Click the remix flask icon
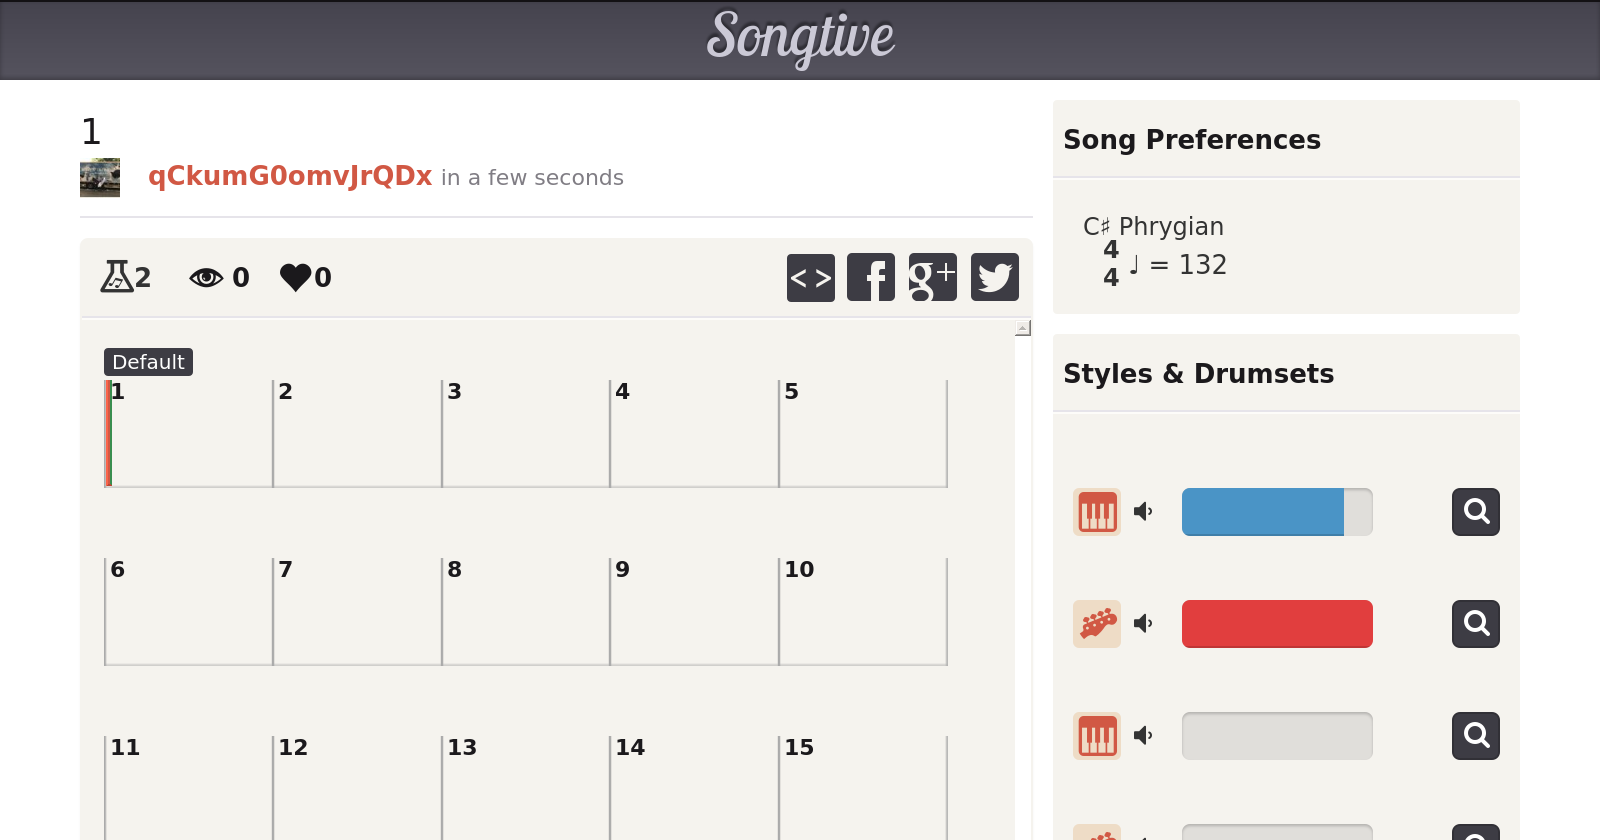 (x=117, y=277)
